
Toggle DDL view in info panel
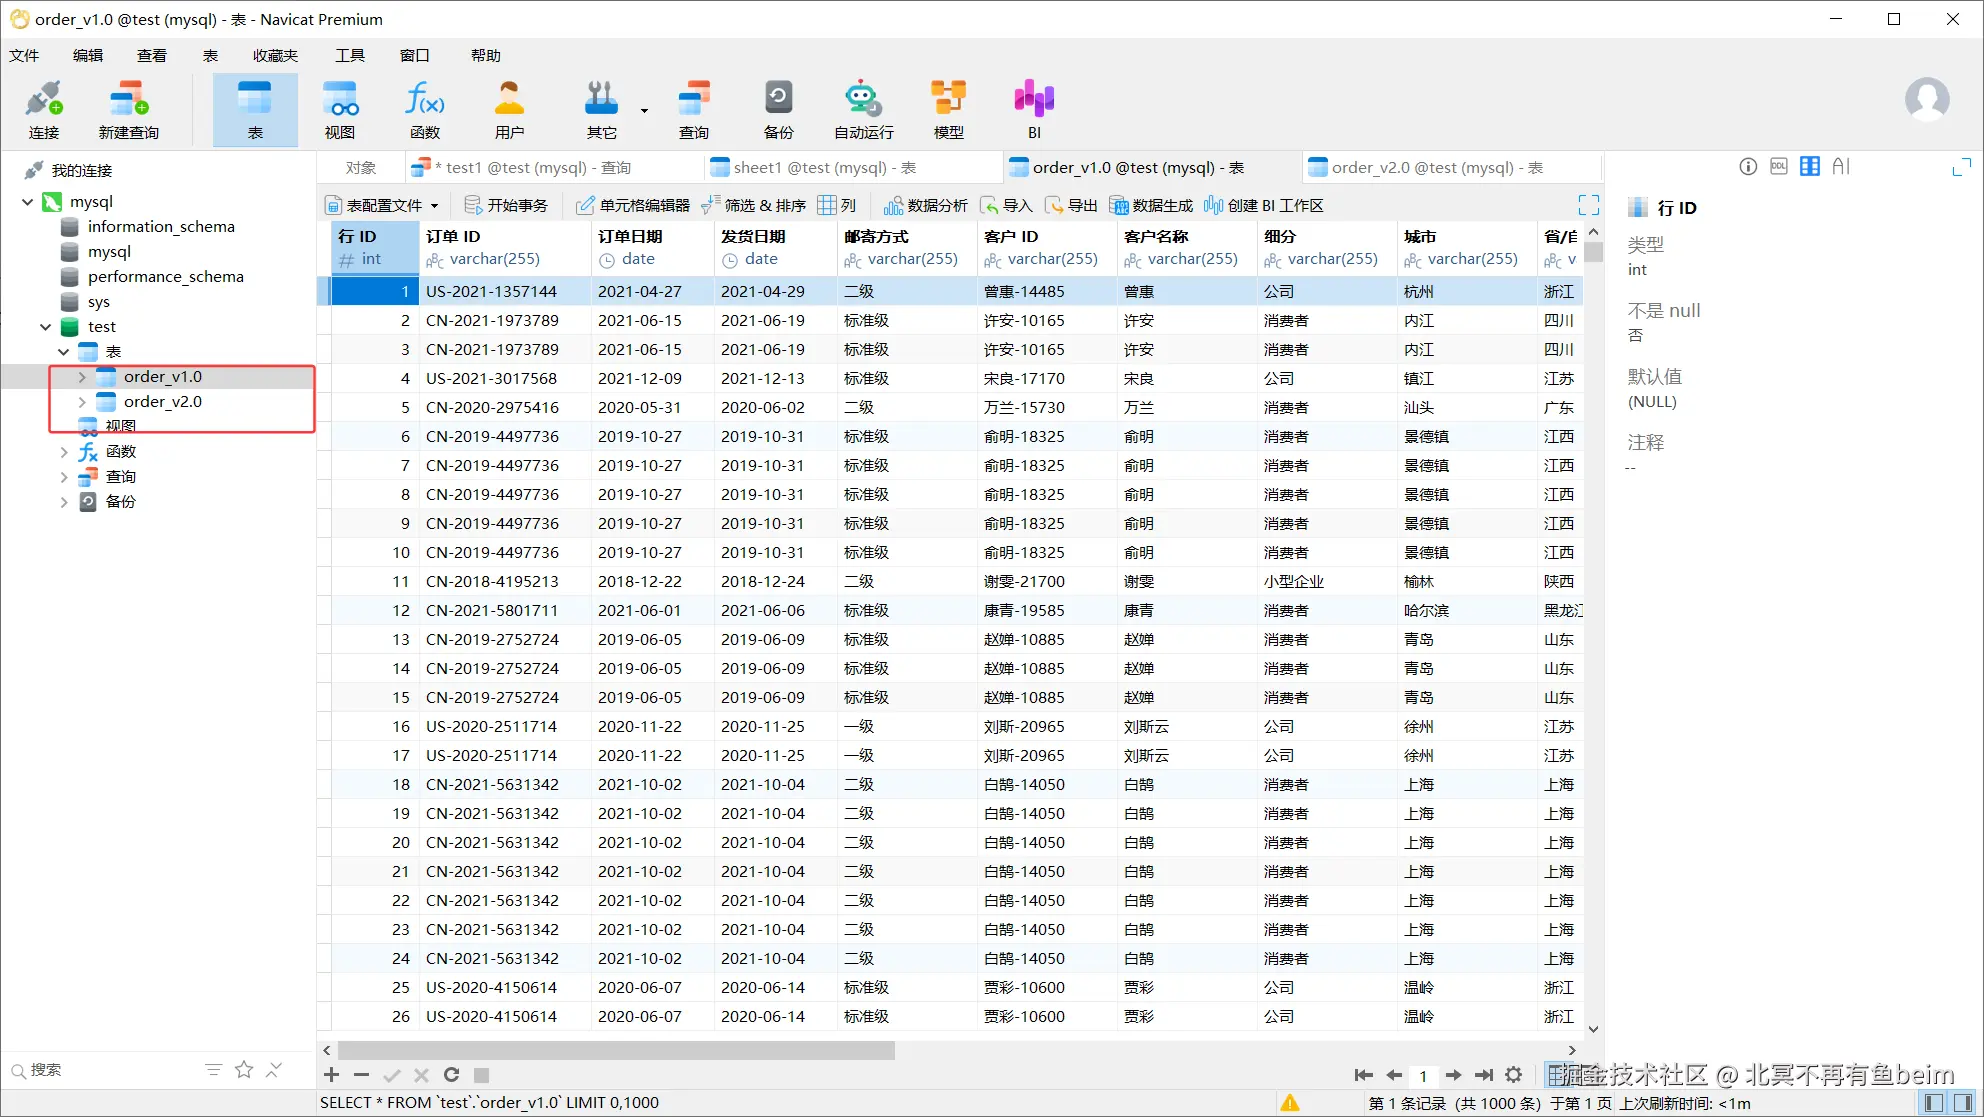point(1779,167)
